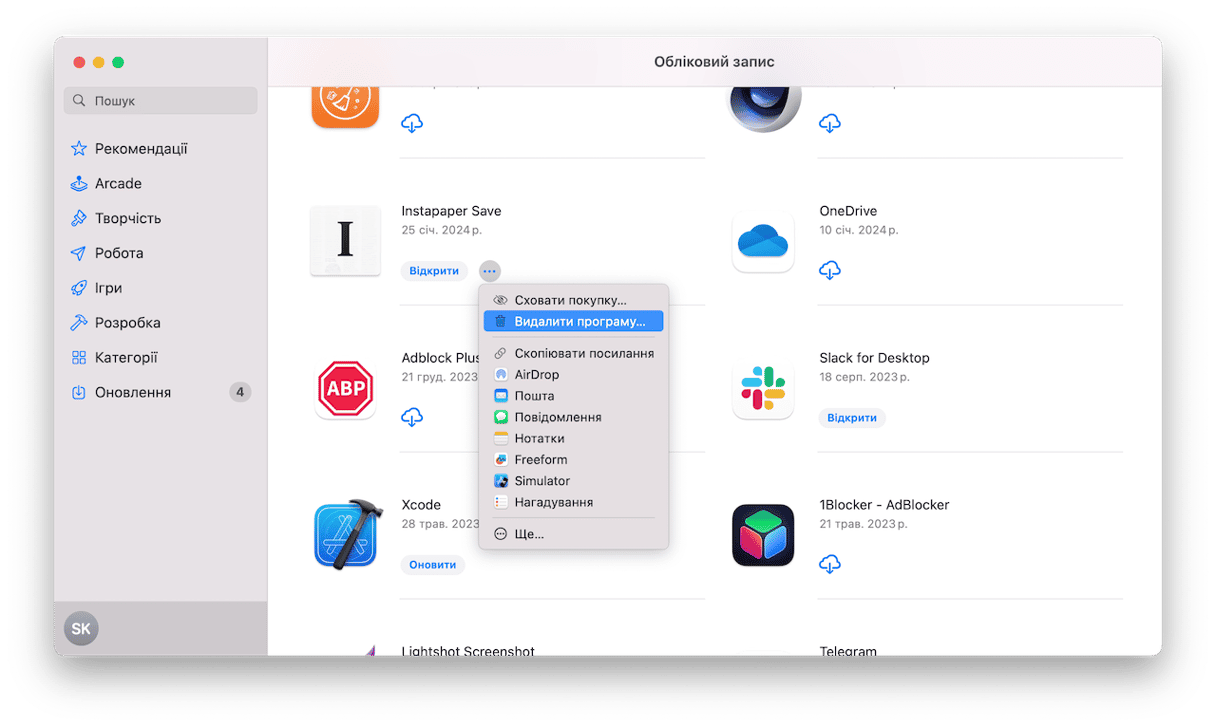Open Оновлення section with 4 badge
Viewport: 1216px width, 727px height.
pos(133,393)
